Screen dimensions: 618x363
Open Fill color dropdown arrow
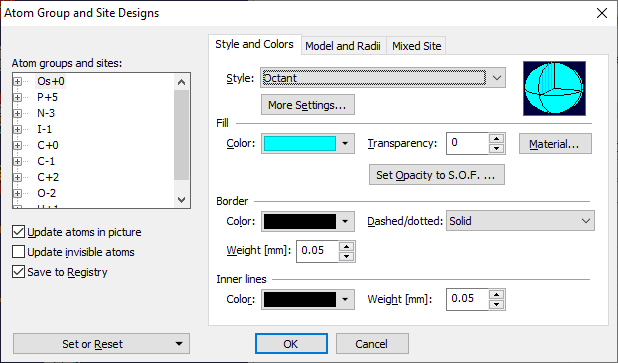345,143
